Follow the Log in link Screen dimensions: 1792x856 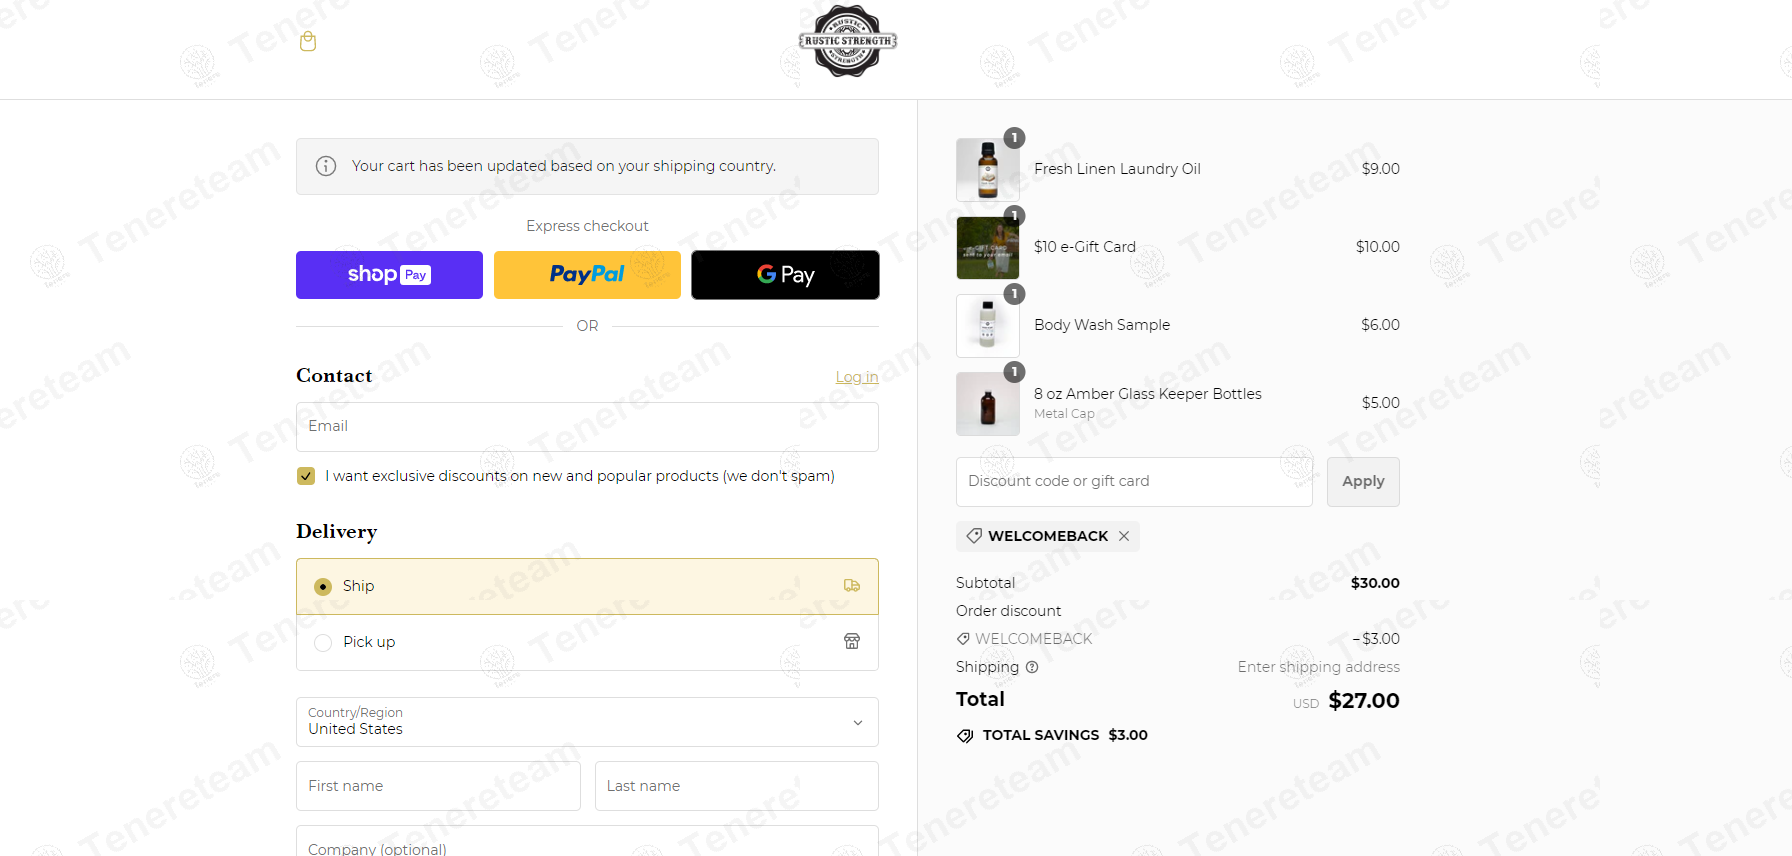pyautogui.click(x=857, y=377)
